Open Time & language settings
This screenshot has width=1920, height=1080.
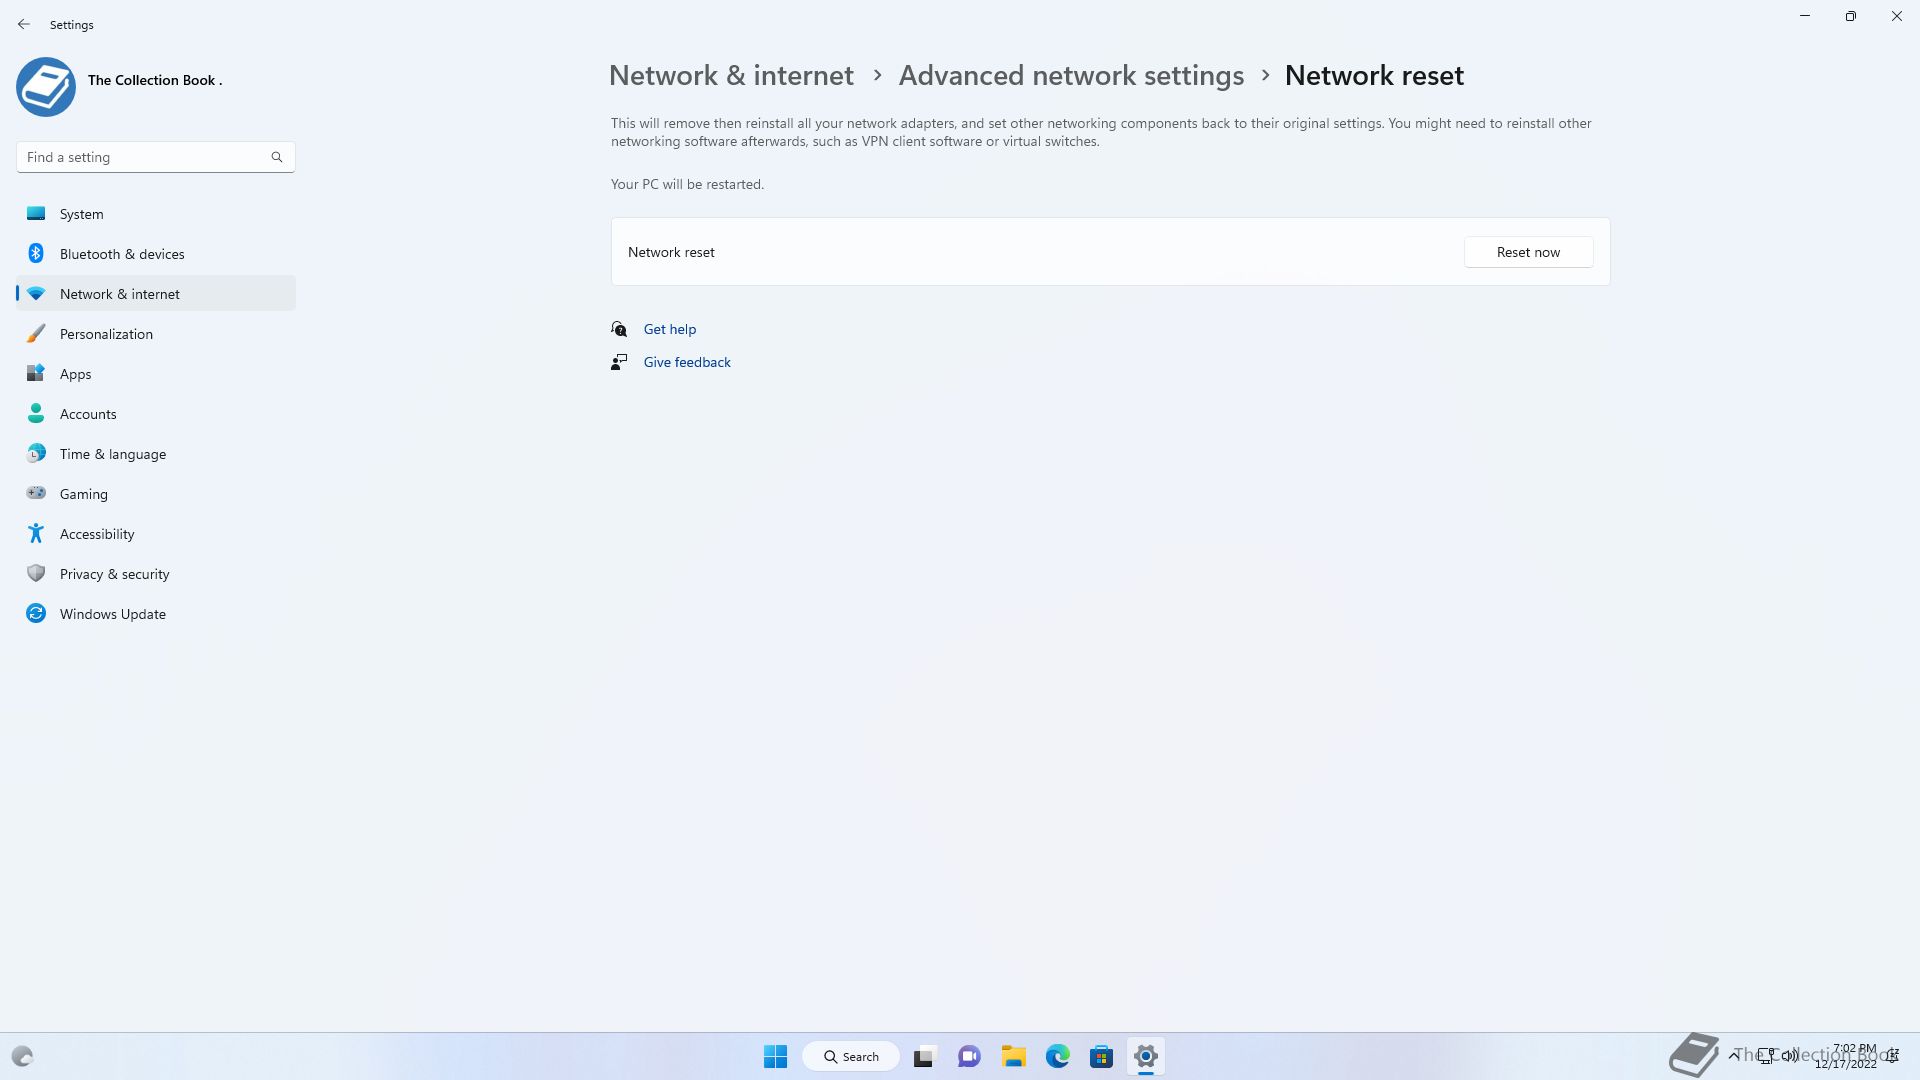[156, 454]
